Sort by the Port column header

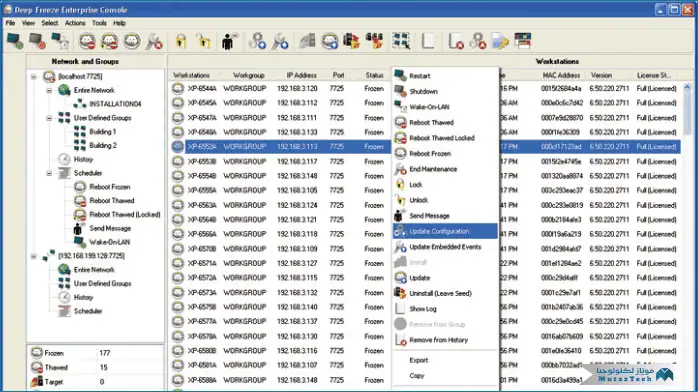[x=338, y=75]
